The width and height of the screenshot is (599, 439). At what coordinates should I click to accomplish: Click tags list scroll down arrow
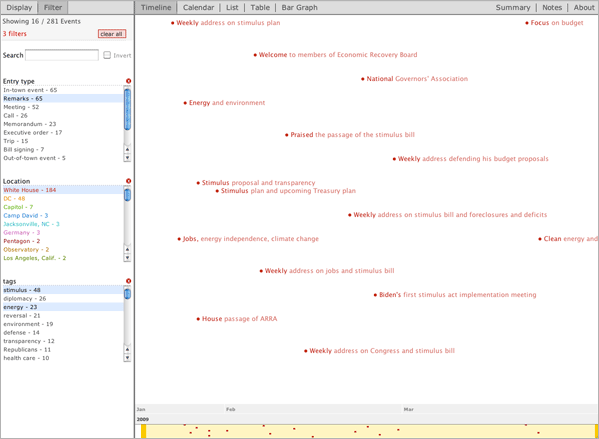pyautogui.click(x=128, y=358)
